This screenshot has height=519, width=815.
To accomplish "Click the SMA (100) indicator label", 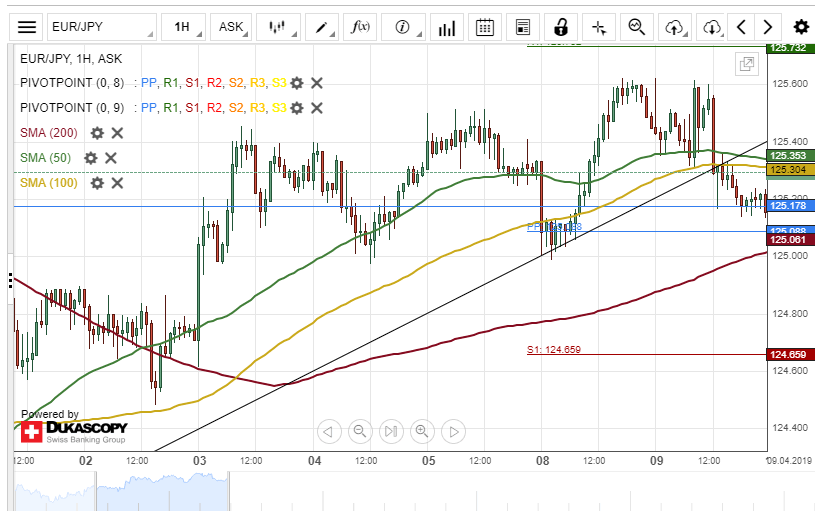I will pyautogui.click(x=48, y=183).
